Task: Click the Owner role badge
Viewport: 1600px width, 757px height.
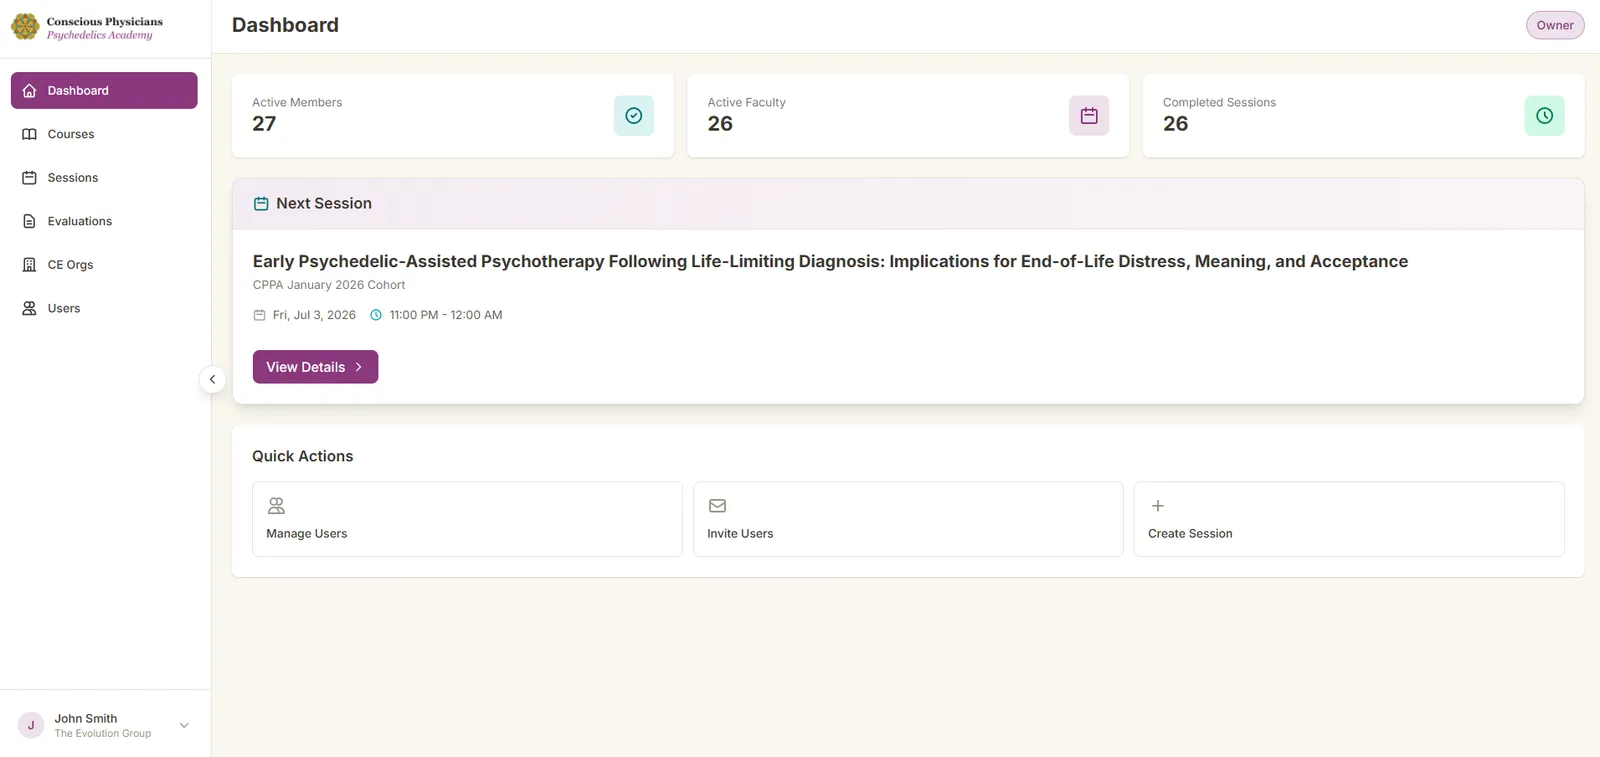Action: pos(1555,25)
